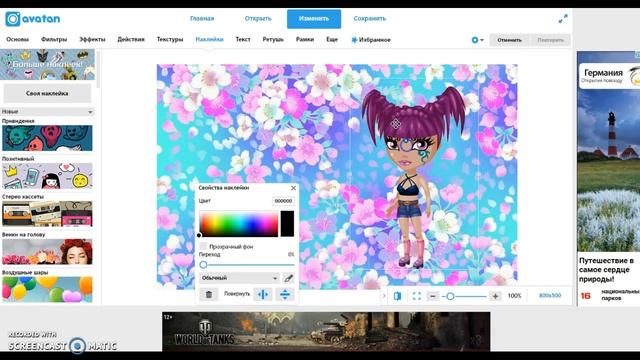
Task: Open the Фильтры menu
Action: 54,39
